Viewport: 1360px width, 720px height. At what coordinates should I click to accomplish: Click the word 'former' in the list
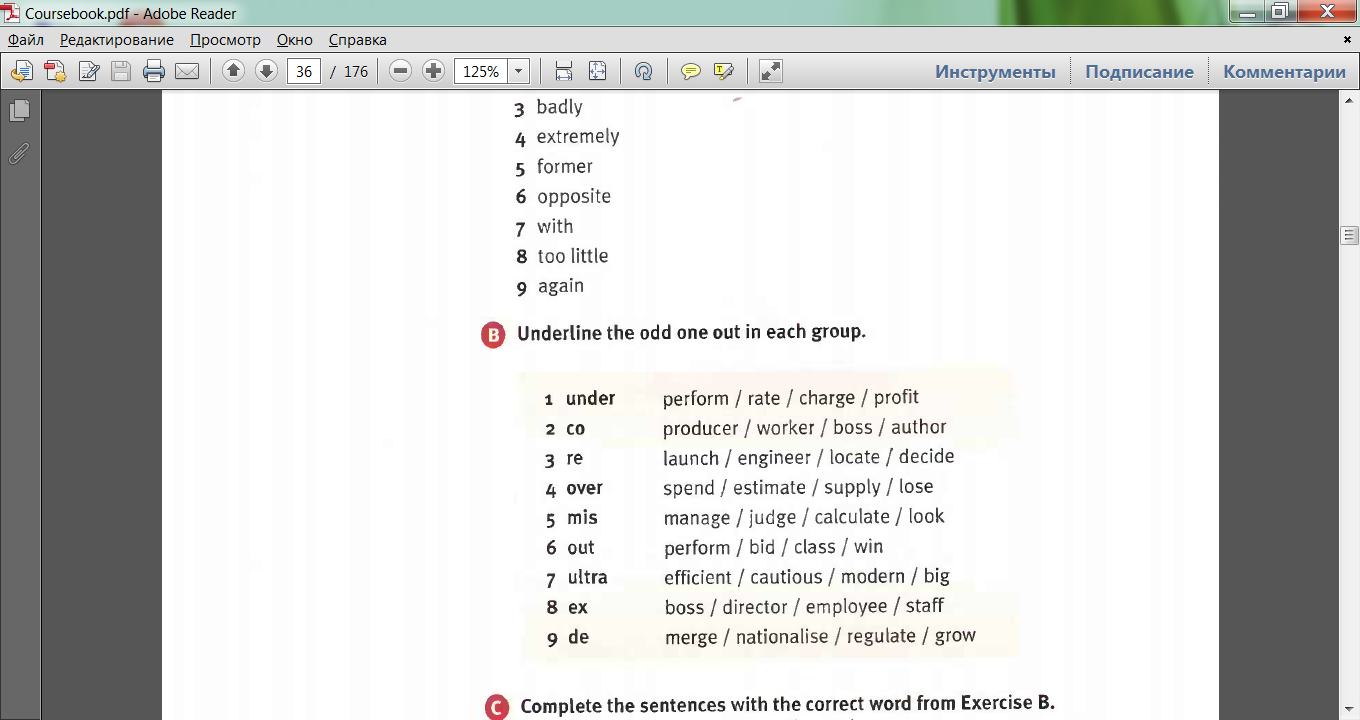(x=565, y=167)
